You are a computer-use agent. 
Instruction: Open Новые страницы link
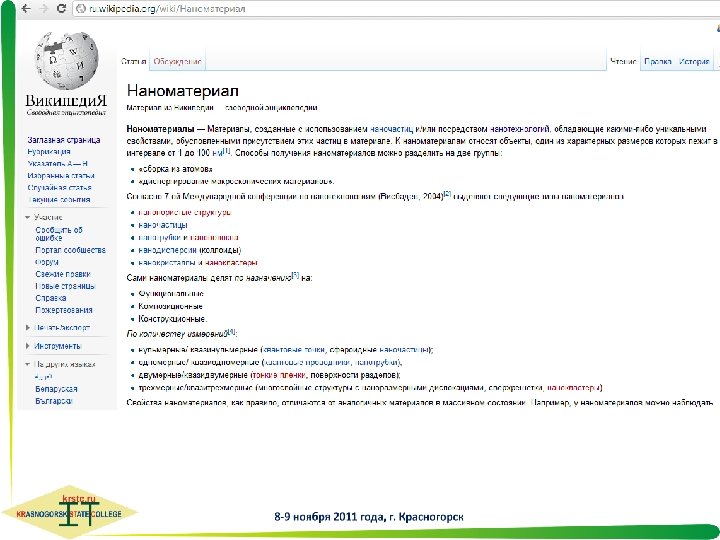coord(65,286)
